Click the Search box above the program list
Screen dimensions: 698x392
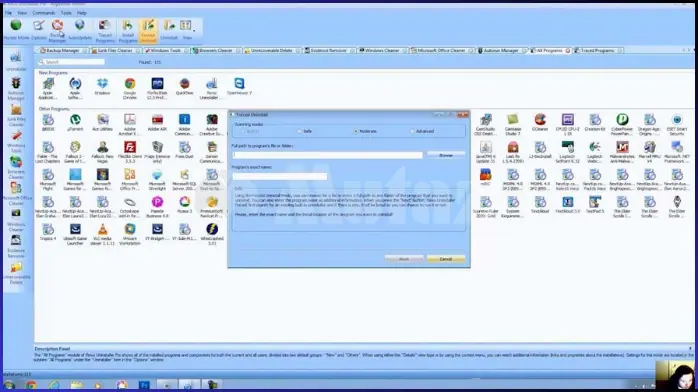coord(71,62)
